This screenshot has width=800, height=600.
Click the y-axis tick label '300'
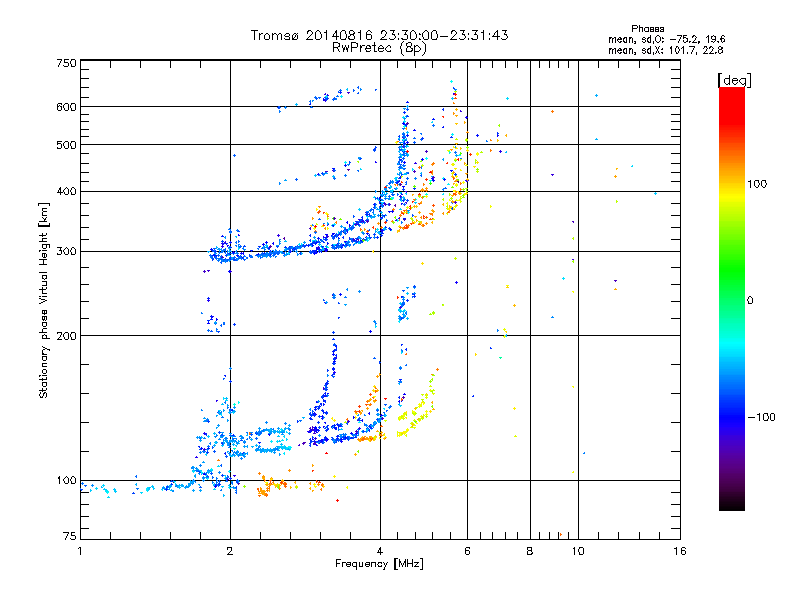click(x=66, y=251)
